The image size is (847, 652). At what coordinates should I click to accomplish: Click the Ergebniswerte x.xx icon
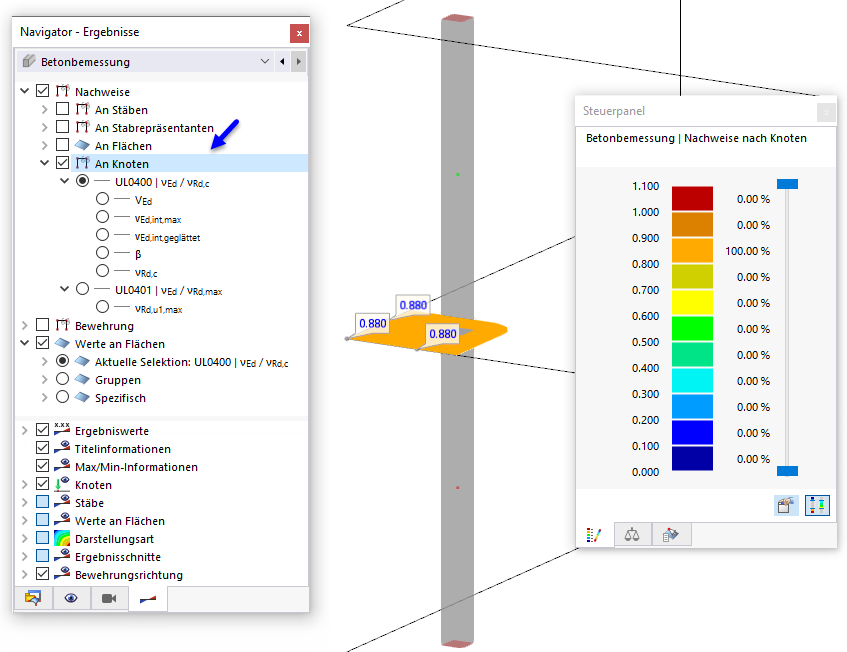pyautogui.click(x=62, y=429)
